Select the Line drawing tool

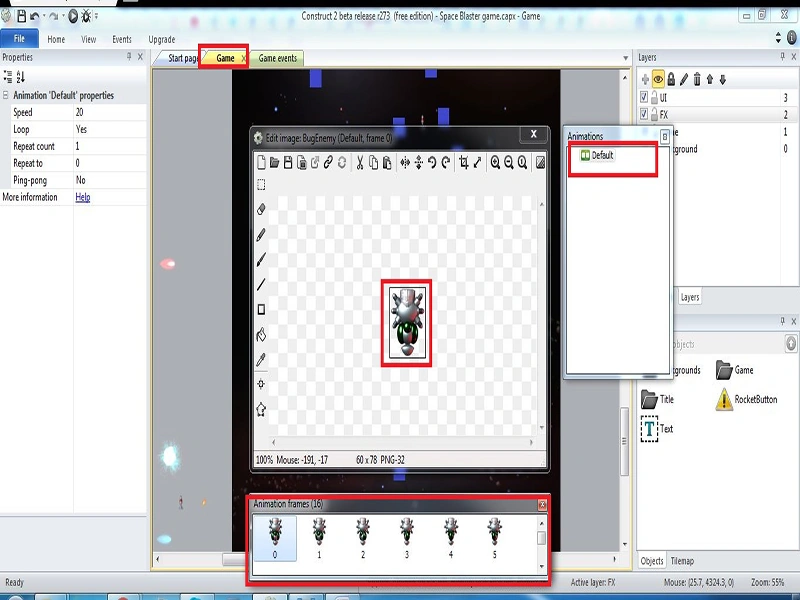(261, 284)
